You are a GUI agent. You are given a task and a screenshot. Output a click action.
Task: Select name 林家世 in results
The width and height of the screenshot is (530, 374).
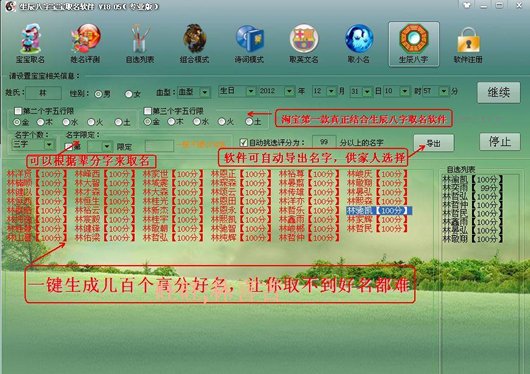click(x=173, y=174)
